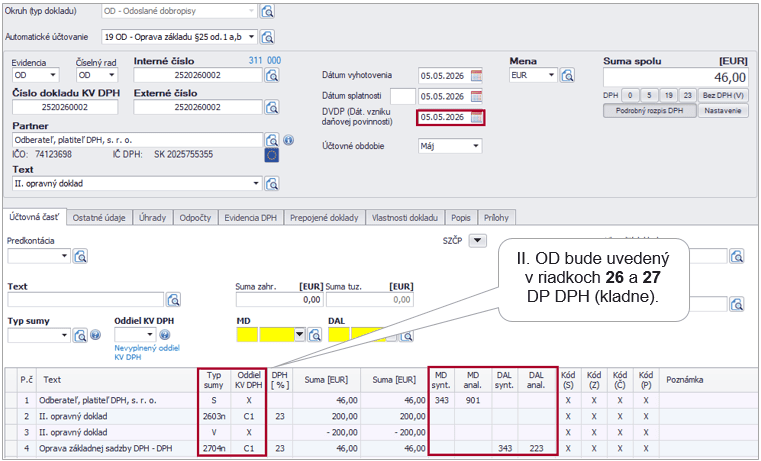This screenshot has width=761, height=461.
Task: Expand the Účtovné obdobie dropdown showing Máj
Action: tap(475, 145)
